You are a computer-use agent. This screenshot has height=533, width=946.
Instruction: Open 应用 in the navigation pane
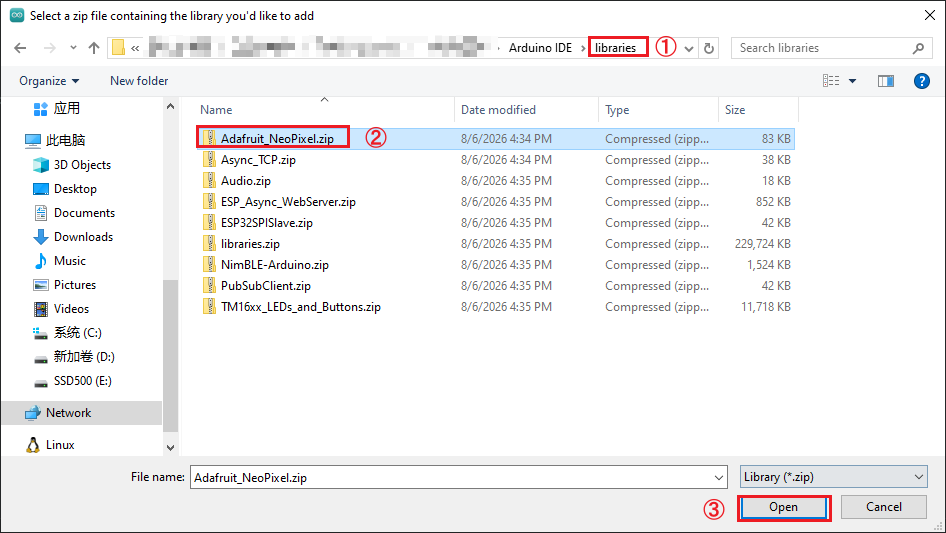[x=66, y=109]
